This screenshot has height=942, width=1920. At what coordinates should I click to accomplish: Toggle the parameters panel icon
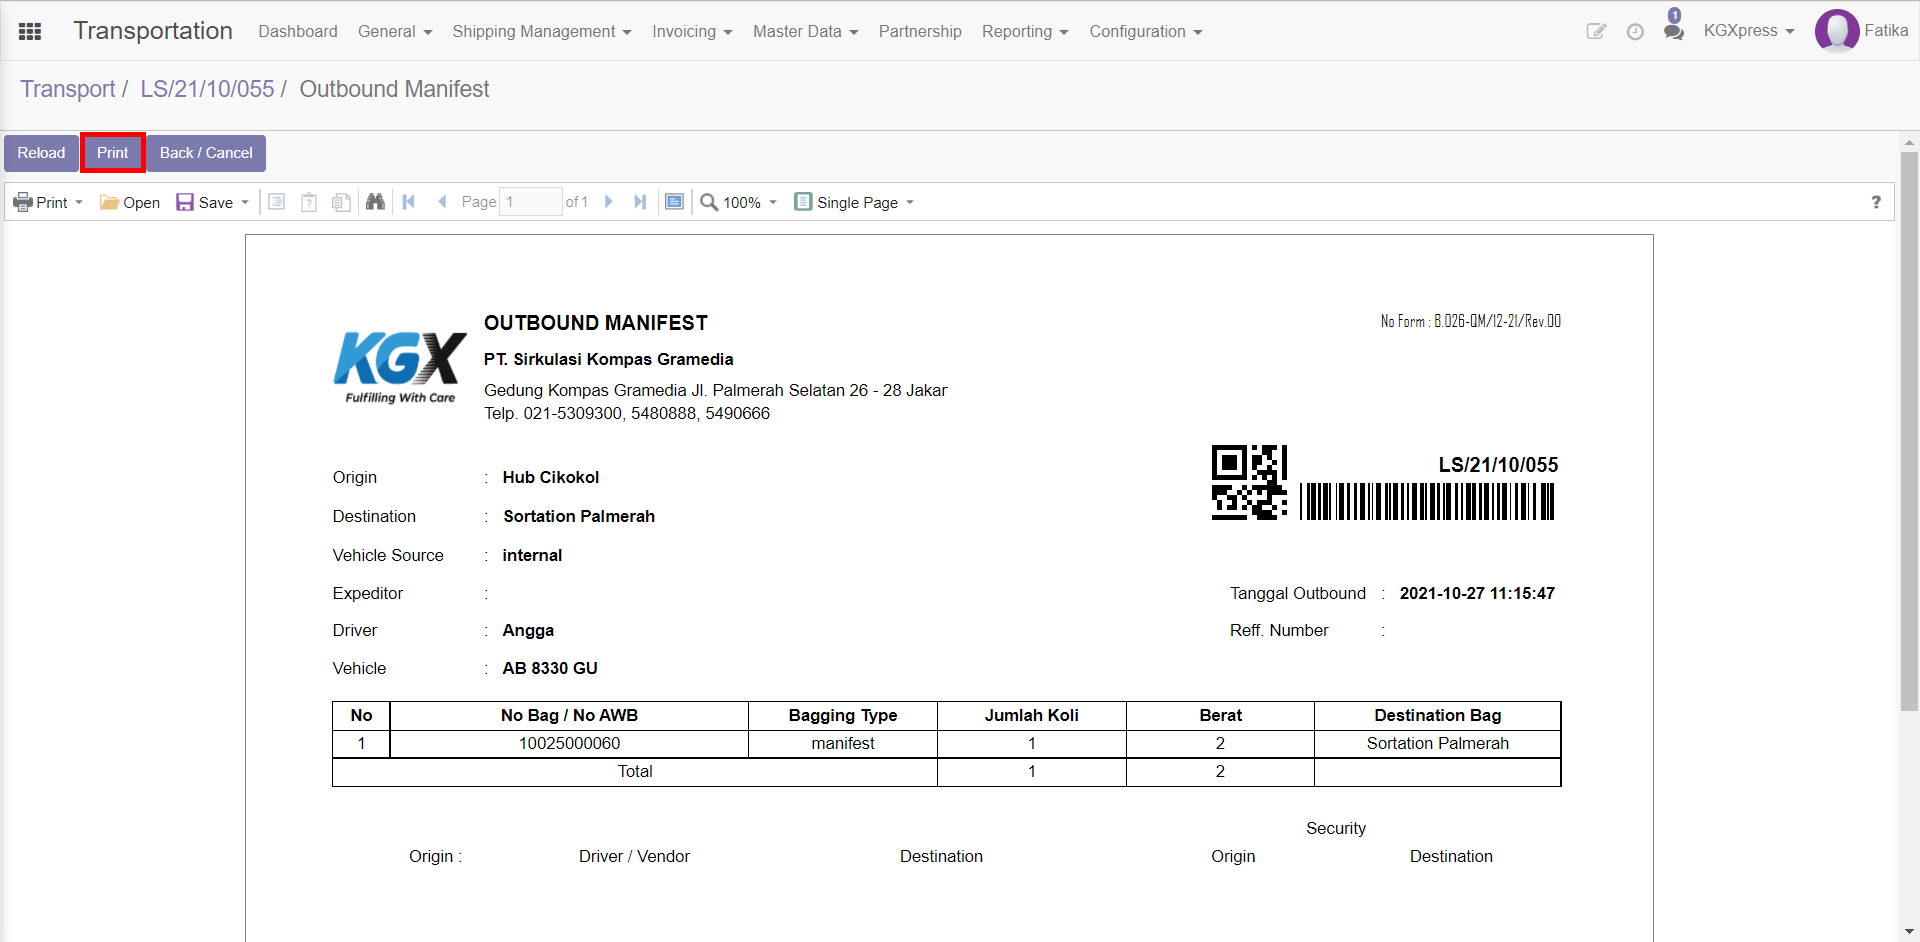click(309, 202)
